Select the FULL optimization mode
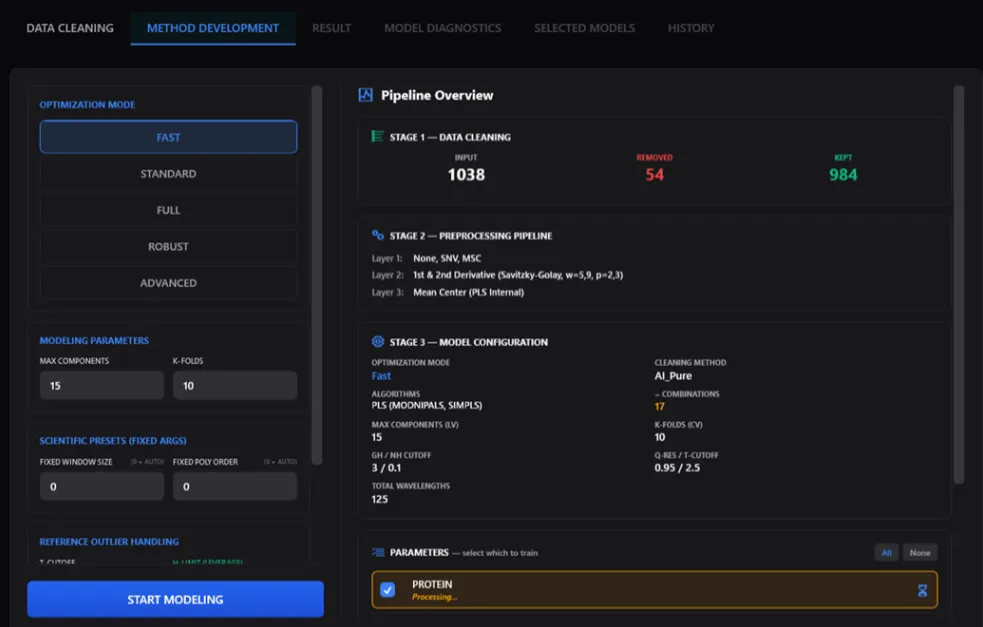The width and height of the screenshot is (983, 627). coord(168,210)
